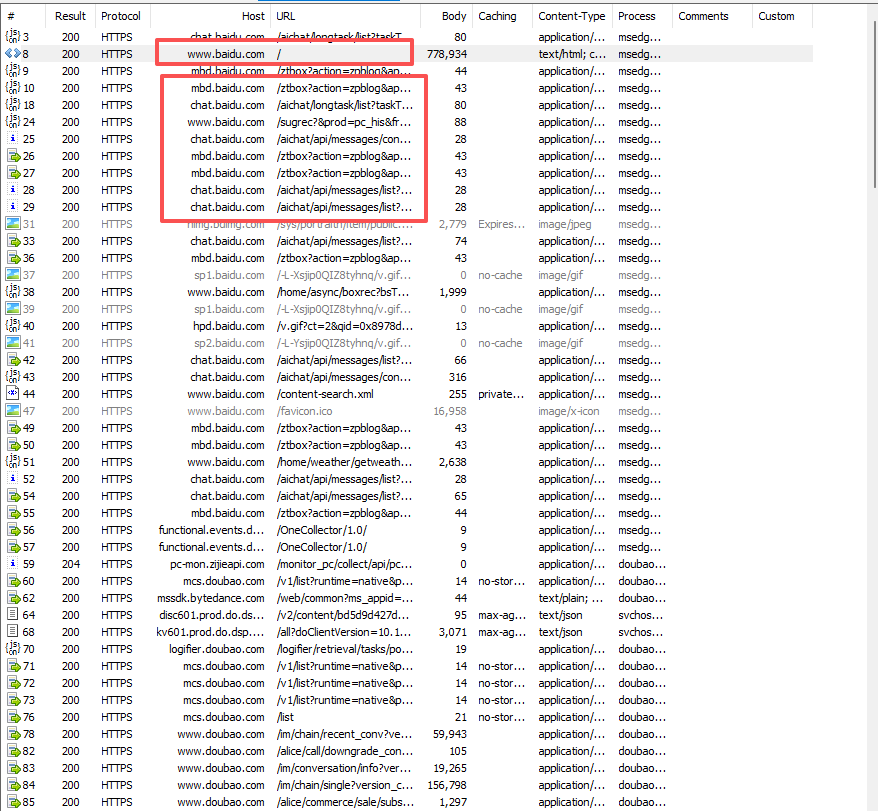Screen dimensions: 878x811
Task: Click the JSON icon of session 24
Action: [x=12, y=122]
